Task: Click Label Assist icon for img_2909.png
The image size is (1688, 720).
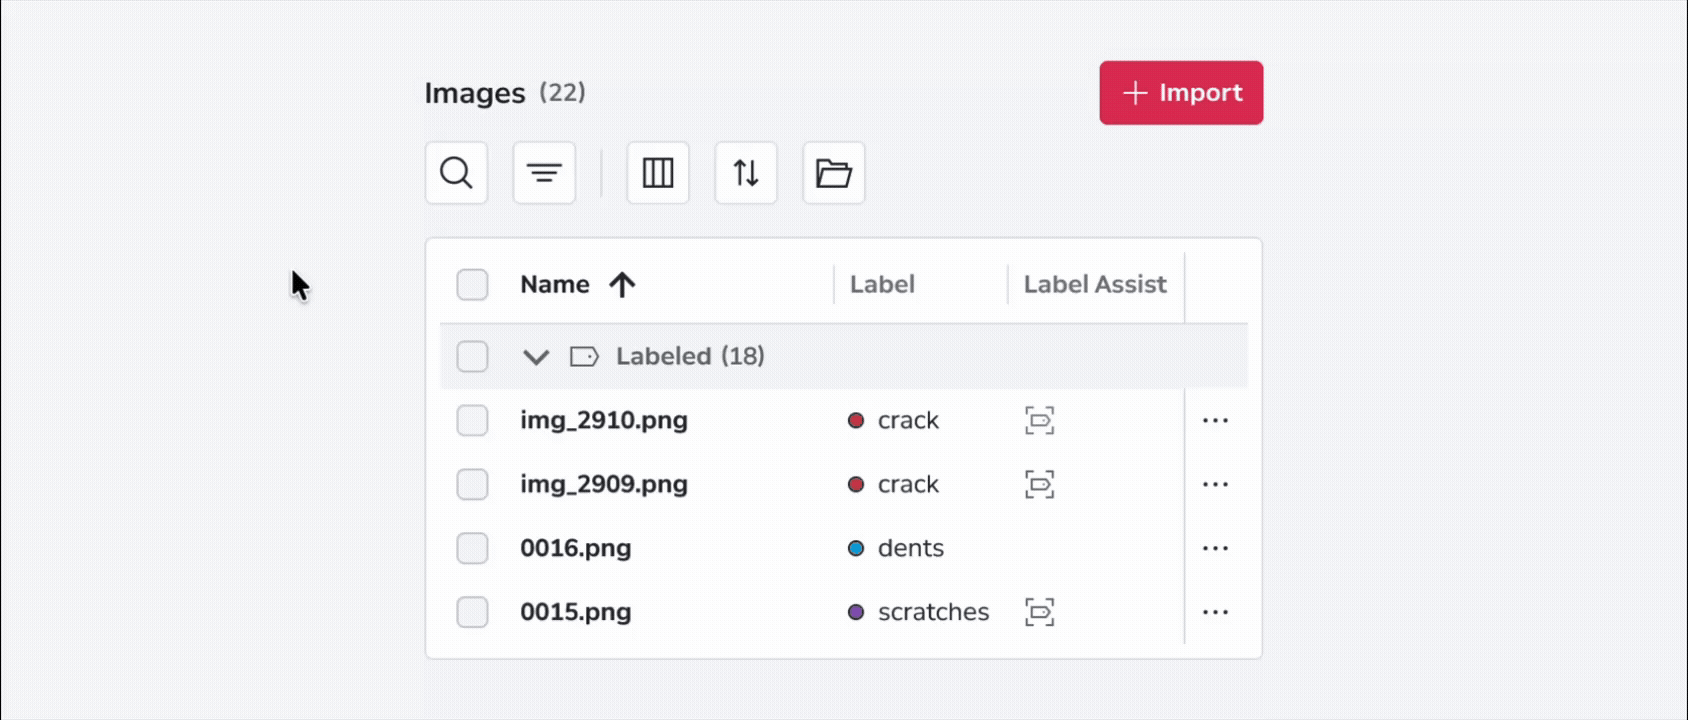Action: [x=1040, y=484]
